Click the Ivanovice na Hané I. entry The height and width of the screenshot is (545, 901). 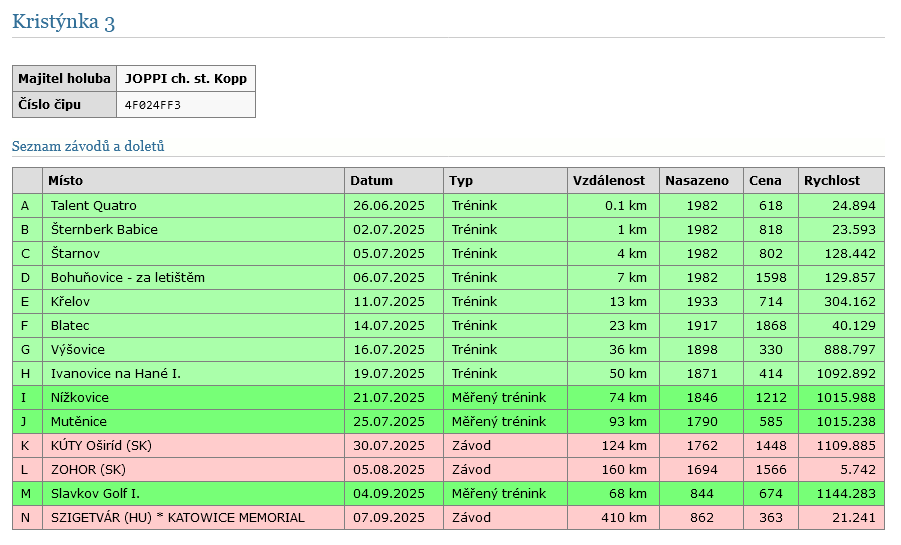[x=115, y=374]
